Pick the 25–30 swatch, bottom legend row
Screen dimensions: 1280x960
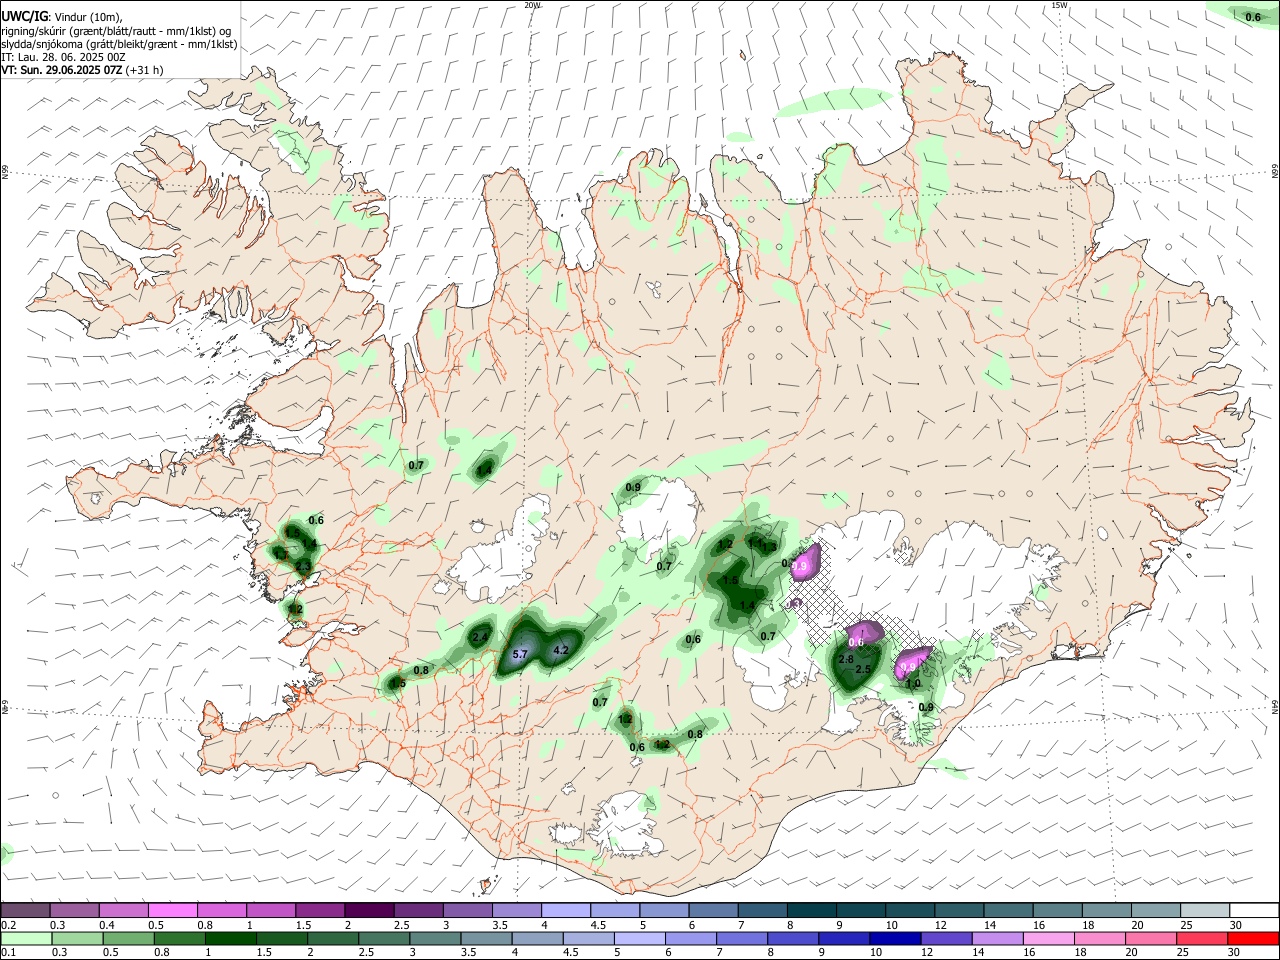(x=1203, y=938)
